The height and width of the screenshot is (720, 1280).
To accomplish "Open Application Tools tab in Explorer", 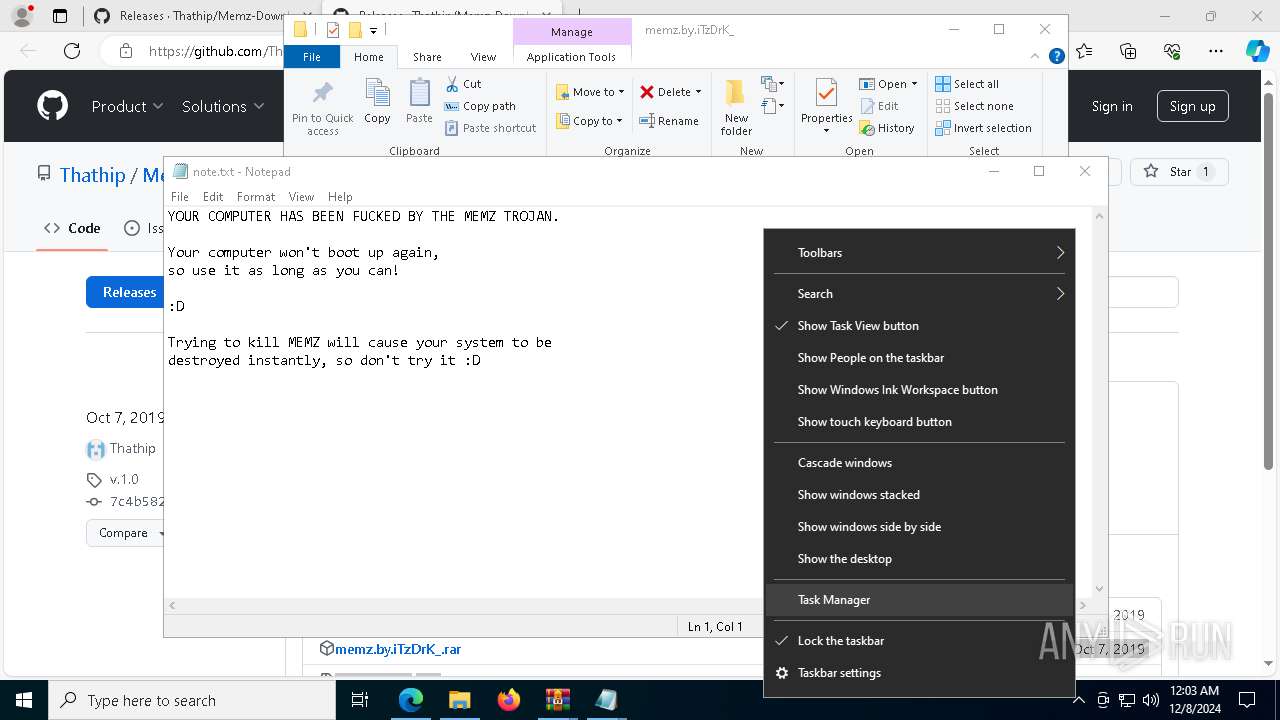I will 571,57.
